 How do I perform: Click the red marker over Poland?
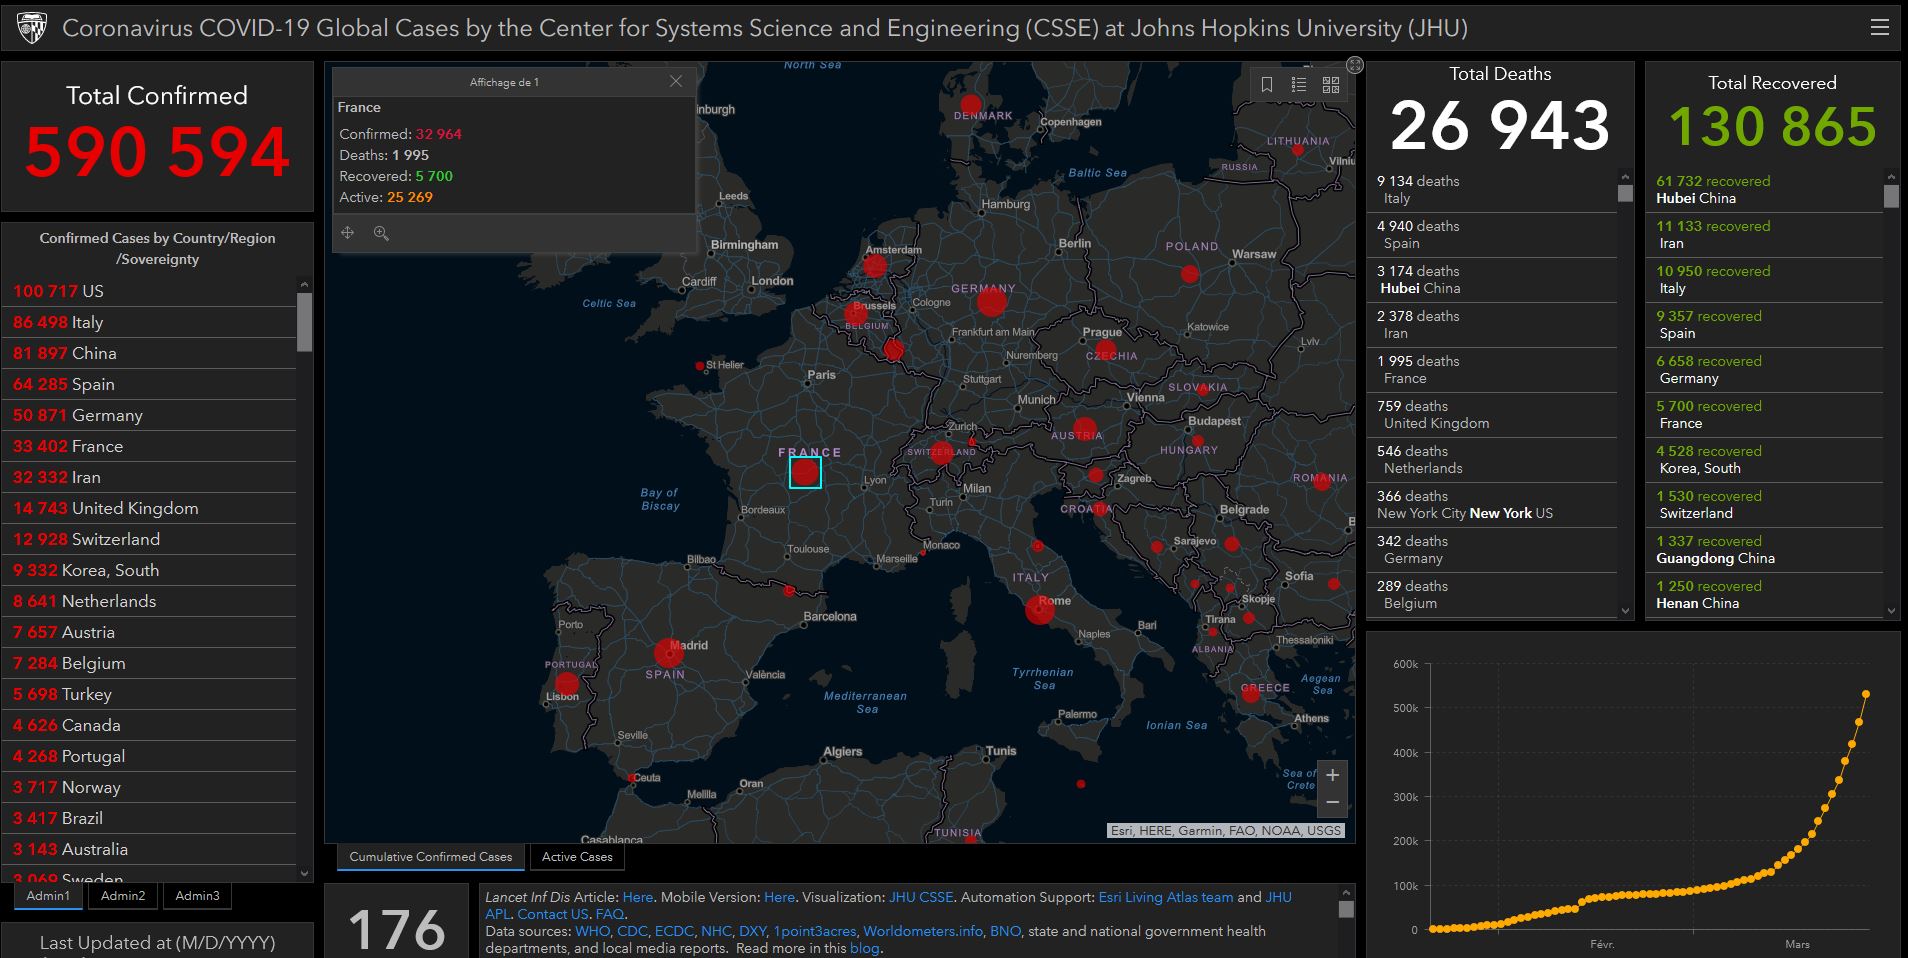click(x=1189, y=273)
